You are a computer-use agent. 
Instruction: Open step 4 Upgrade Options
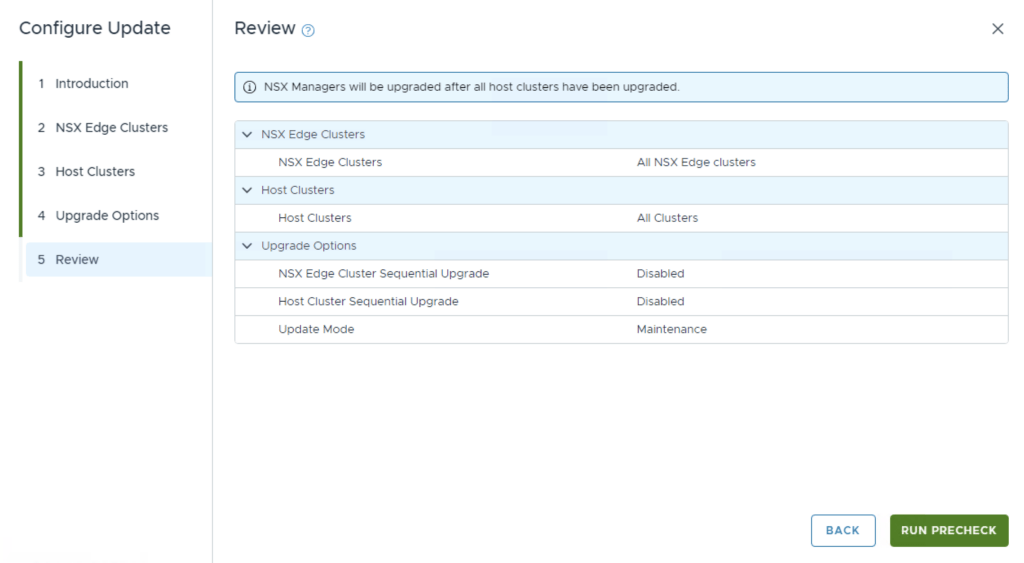pyautogui.click(x=107, y=216)
